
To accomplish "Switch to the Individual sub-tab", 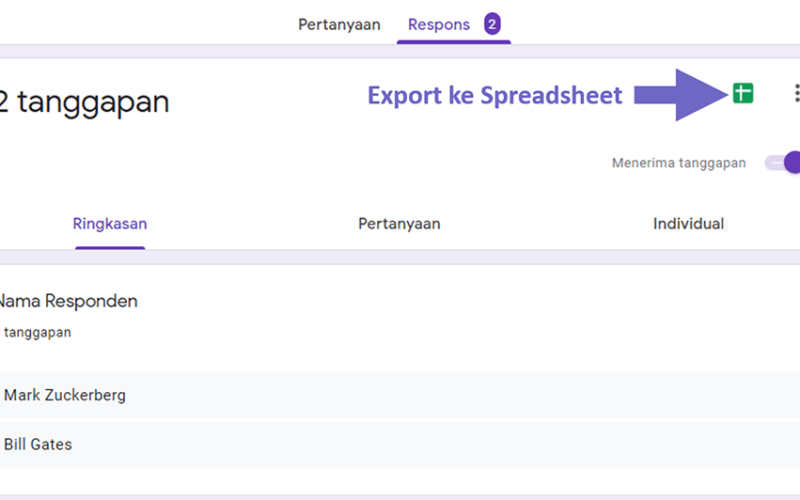I will point(688,223).
